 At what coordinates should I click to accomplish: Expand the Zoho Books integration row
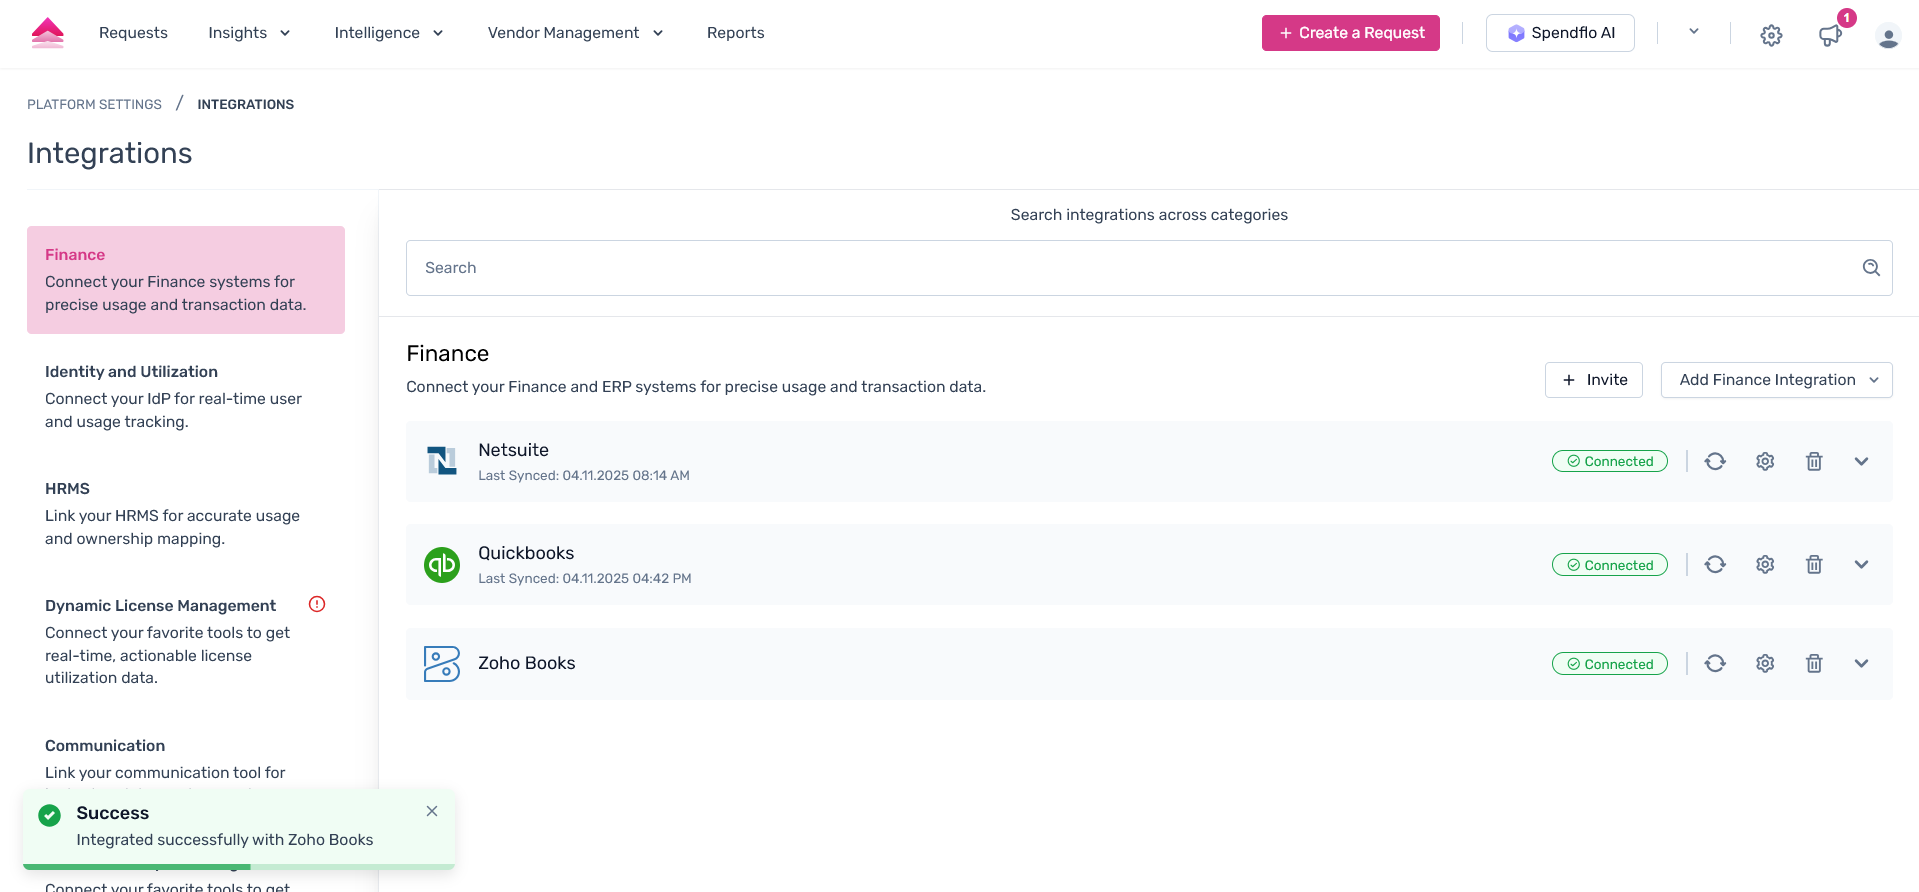tap(1861, 663)
